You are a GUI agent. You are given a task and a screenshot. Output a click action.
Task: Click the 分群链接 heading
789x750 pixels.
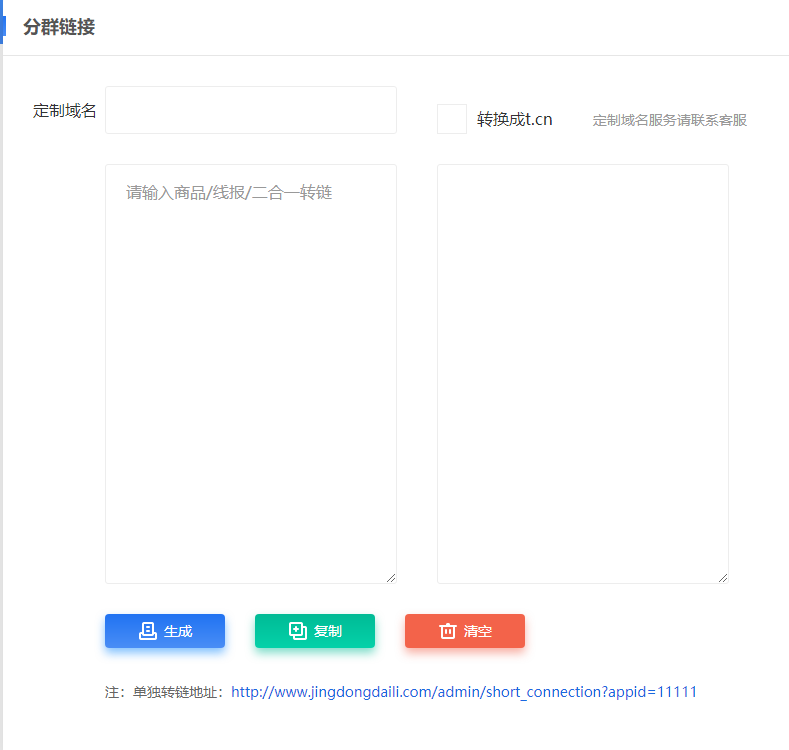click(x=59, y=27)
